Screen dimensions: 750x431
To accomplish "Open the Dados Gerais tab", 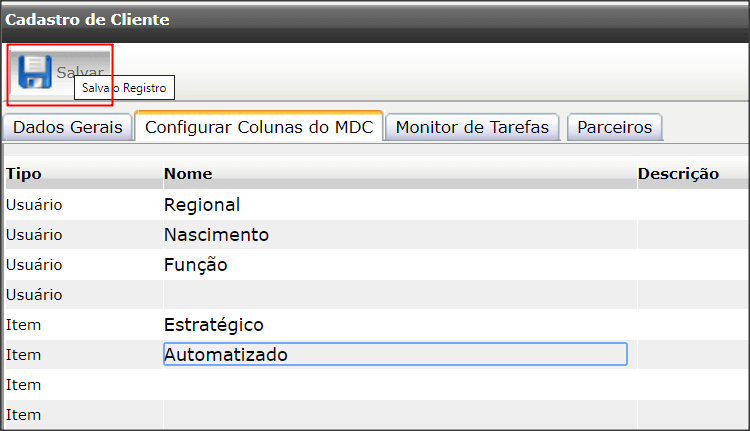I will coord(67,127).
